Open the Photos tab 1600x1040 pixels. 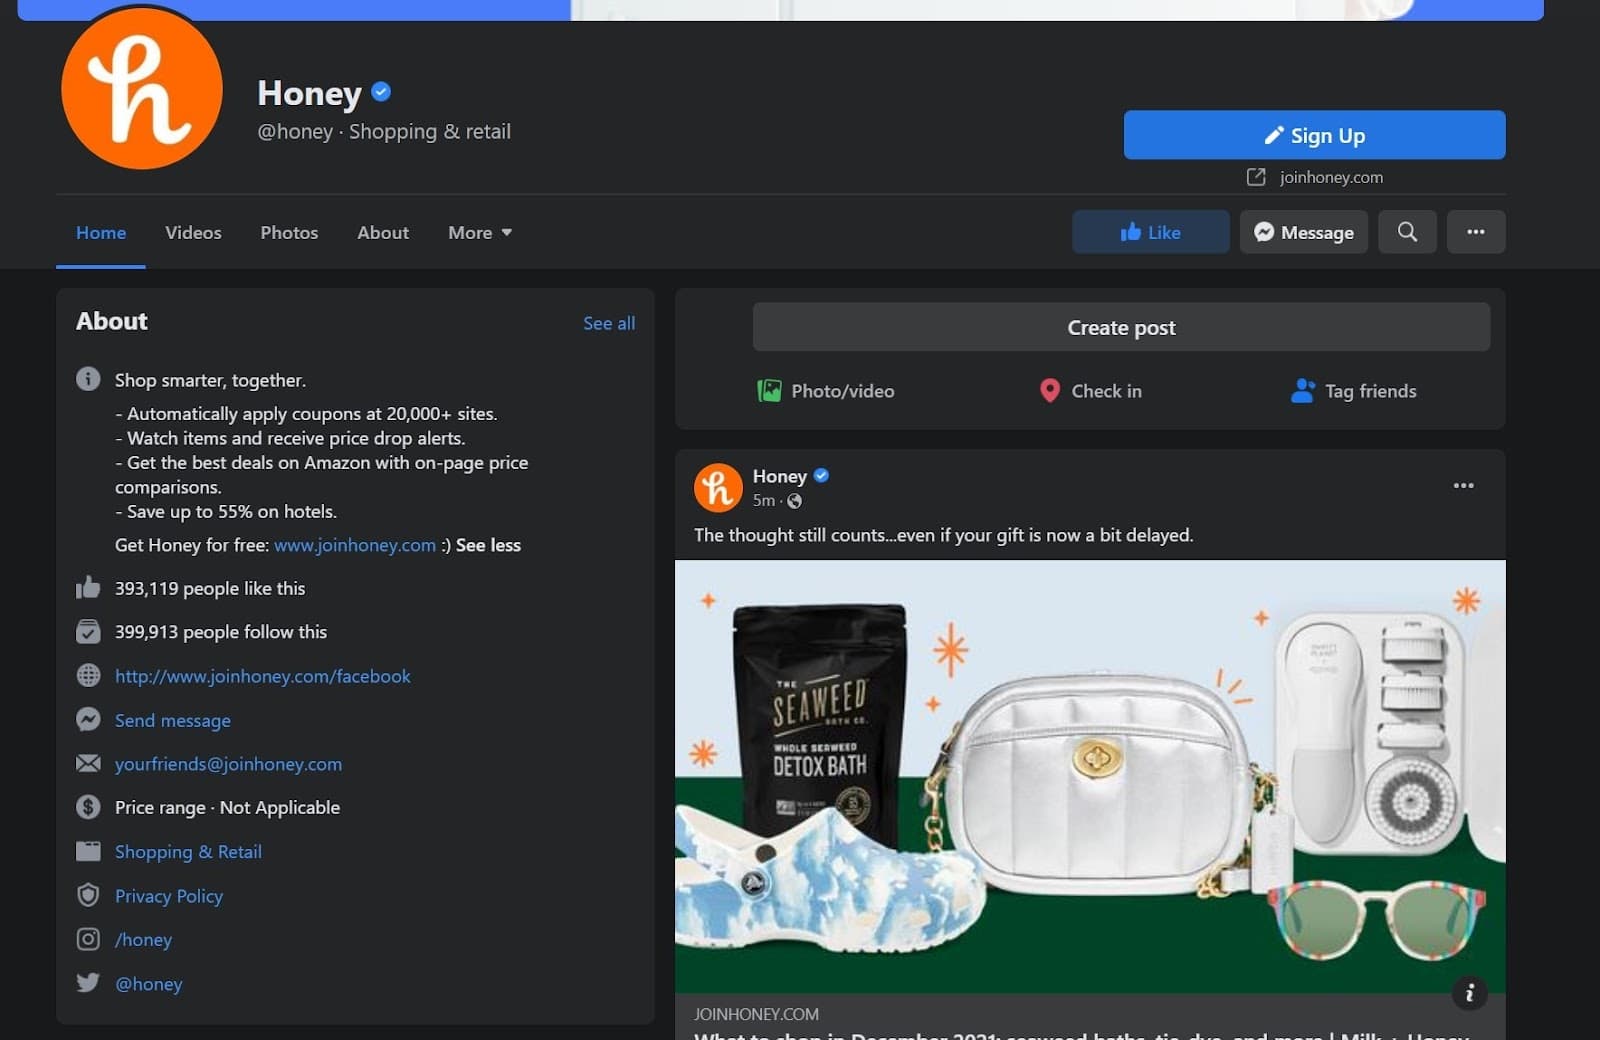pos(289,233)
